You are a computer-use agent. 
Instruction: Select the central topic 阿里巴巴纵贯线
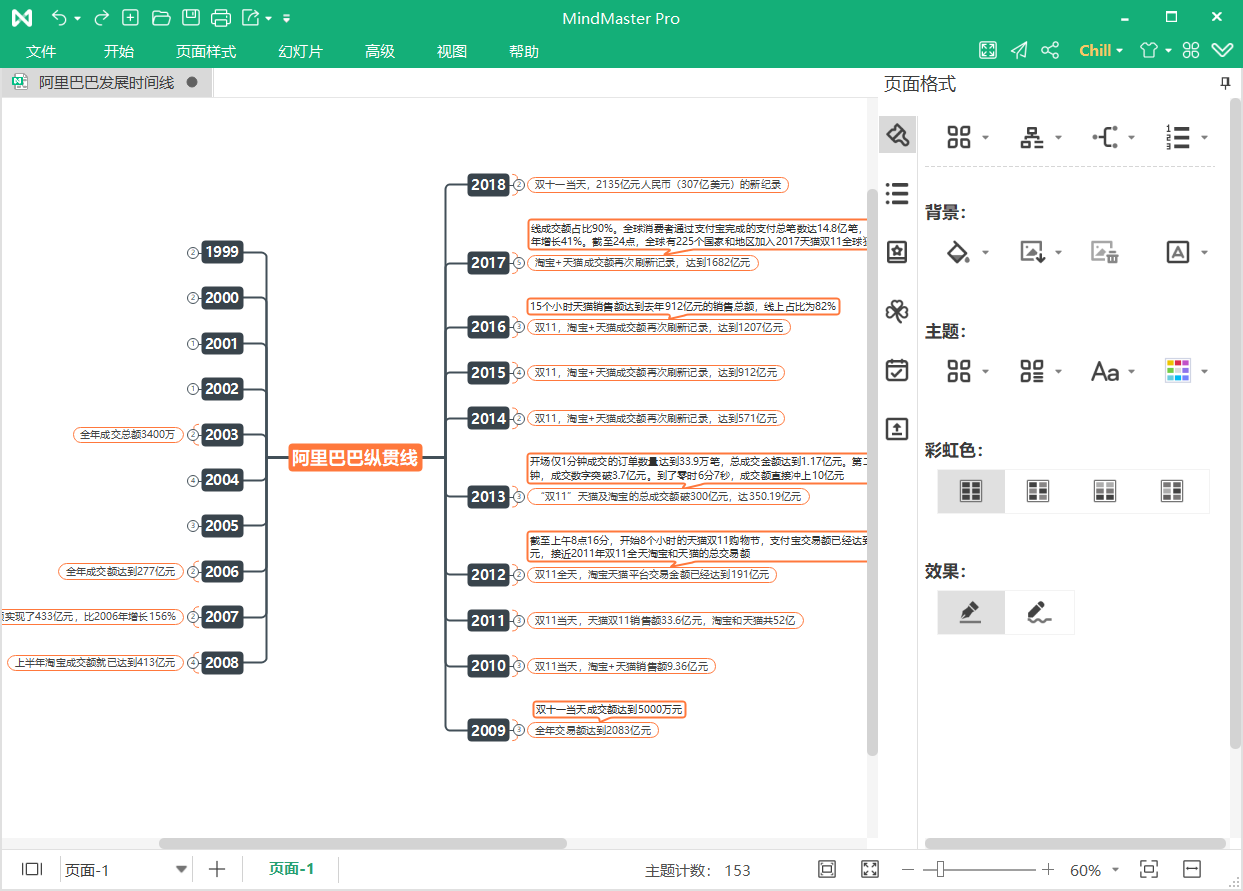[x=355, y=458]
